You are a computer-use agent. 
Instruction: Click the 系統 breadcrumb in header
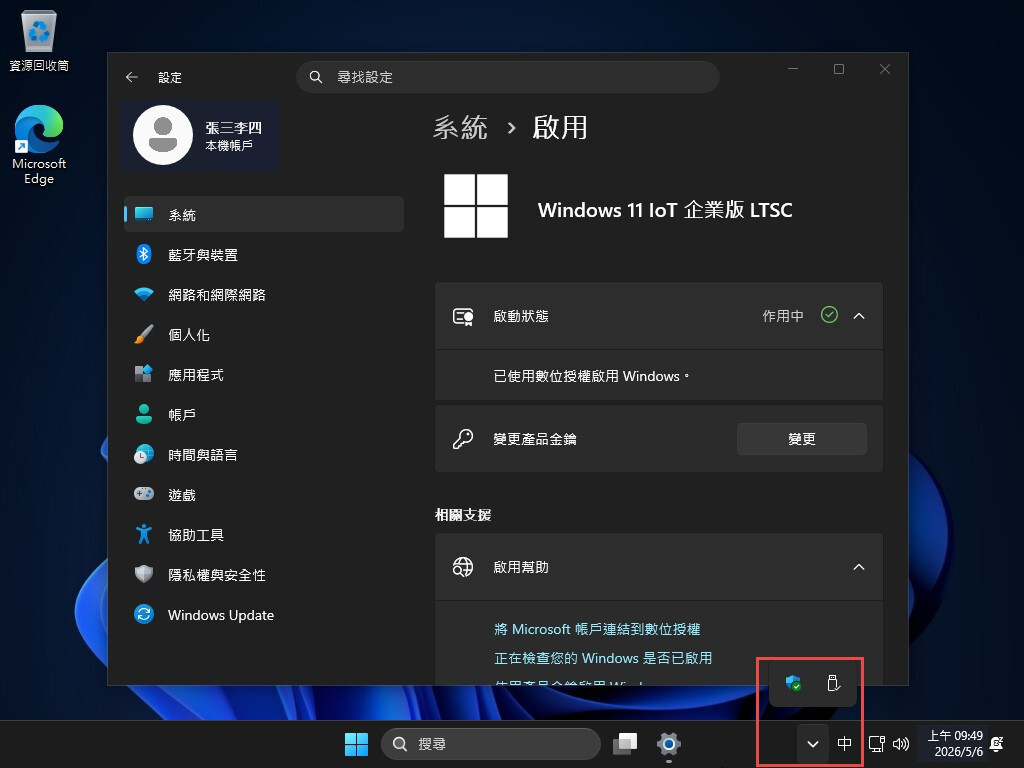(460, 127)
